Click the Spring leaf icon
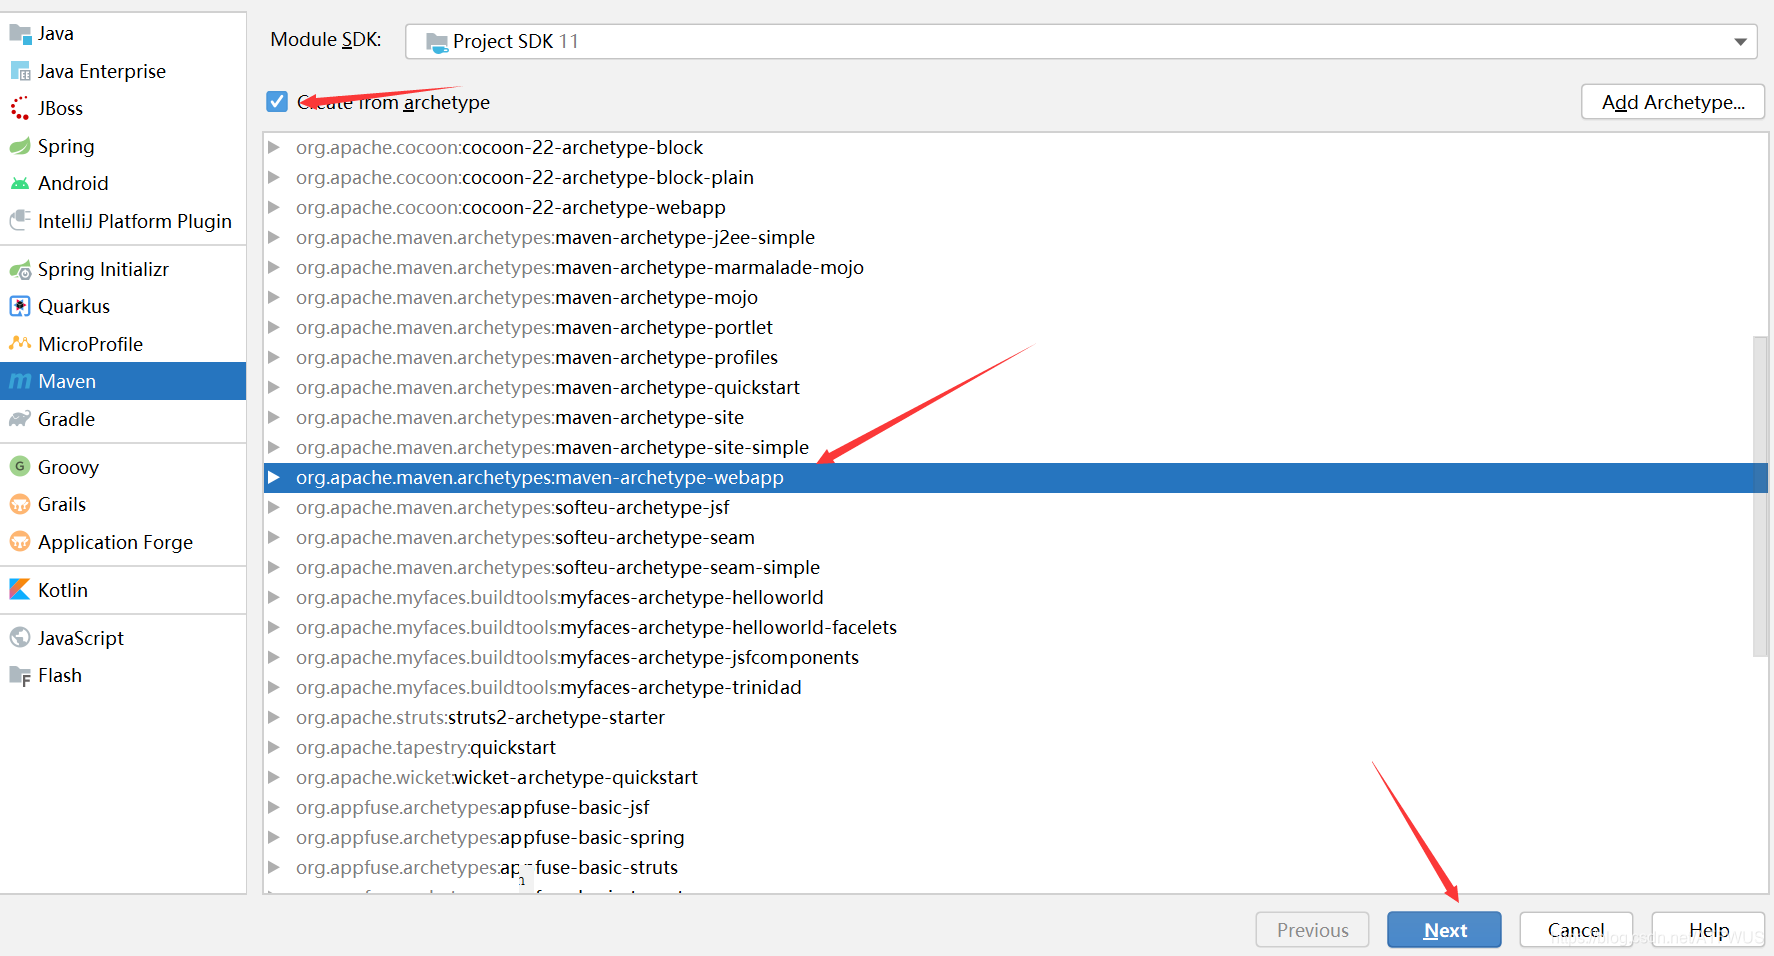The image size is (1774, 956). (20, 146)
